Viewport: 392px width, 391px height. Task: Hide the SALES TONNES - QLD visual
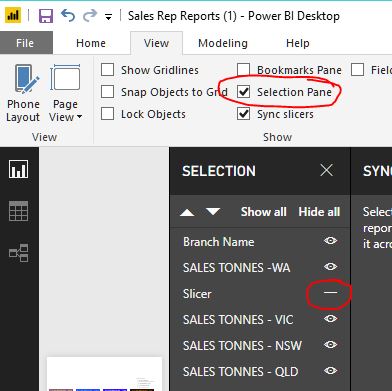point(330,371)
